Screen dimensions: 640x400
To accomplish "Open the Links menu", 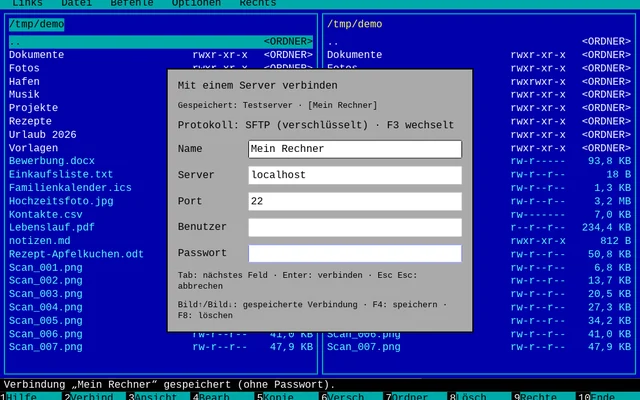I will coord(27,3).
